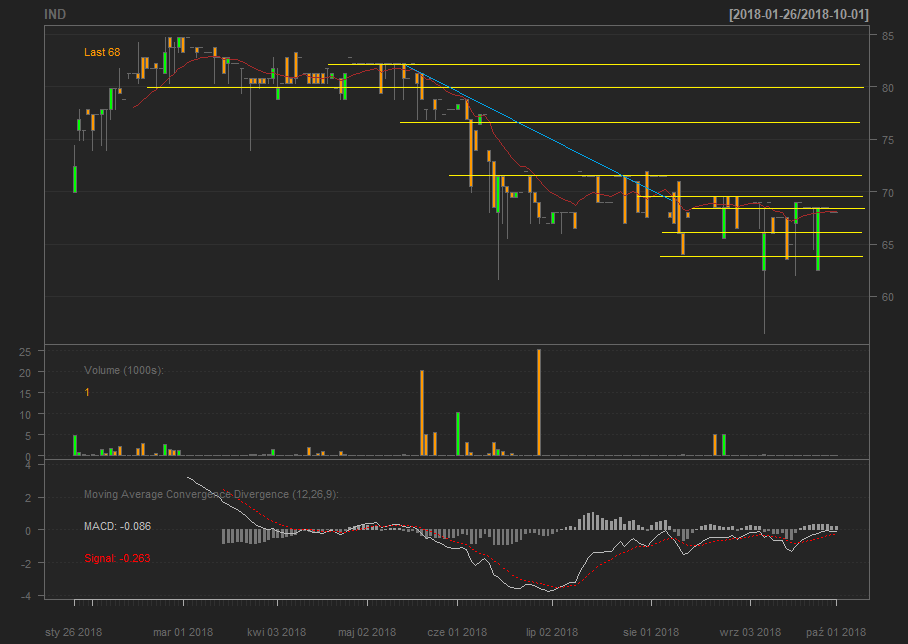The image size is (908, 644).
Task: Select the 'wrz 03 2018' date label
Action: [750, 632]
